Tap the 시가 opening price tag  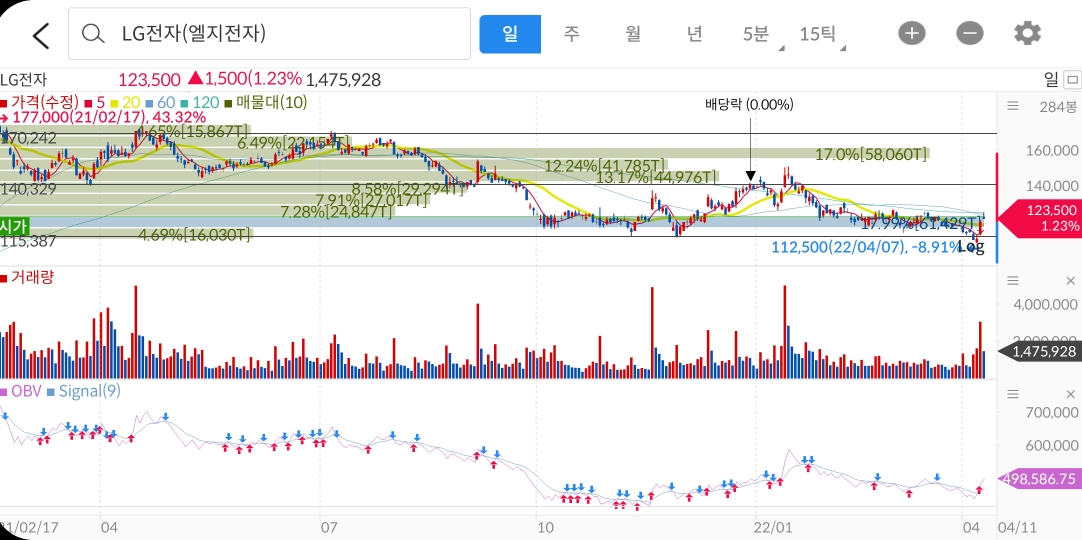point(14,226)
